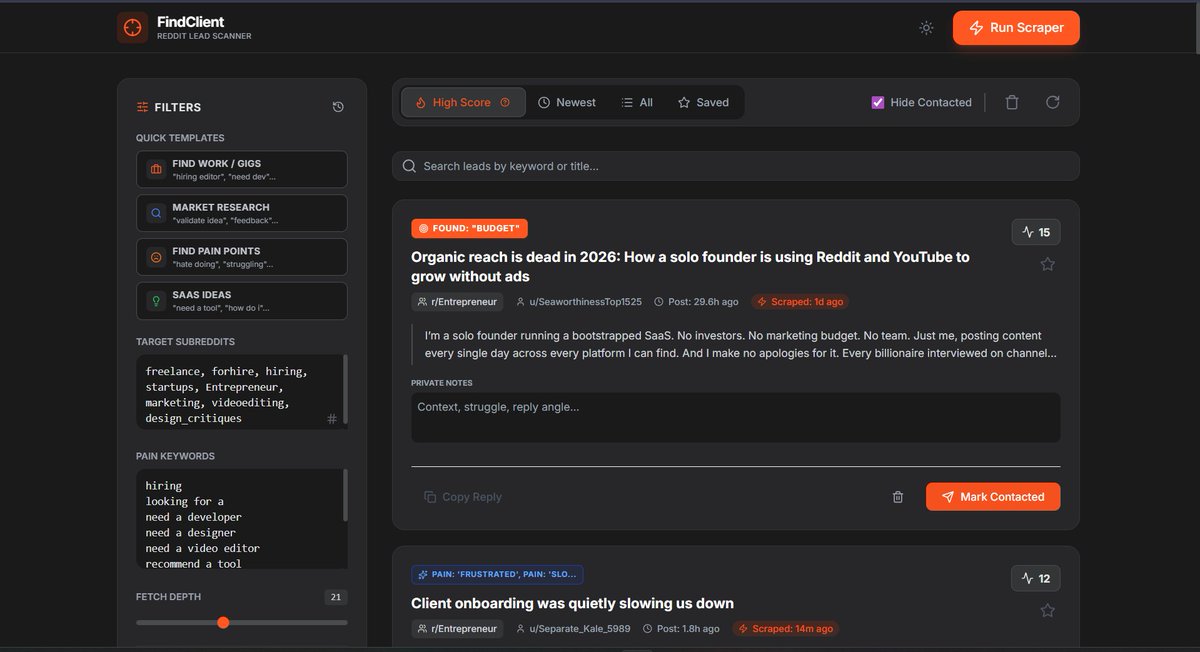
Task: Focus the Search leads by keyword field
Action: tap(736, 166)
